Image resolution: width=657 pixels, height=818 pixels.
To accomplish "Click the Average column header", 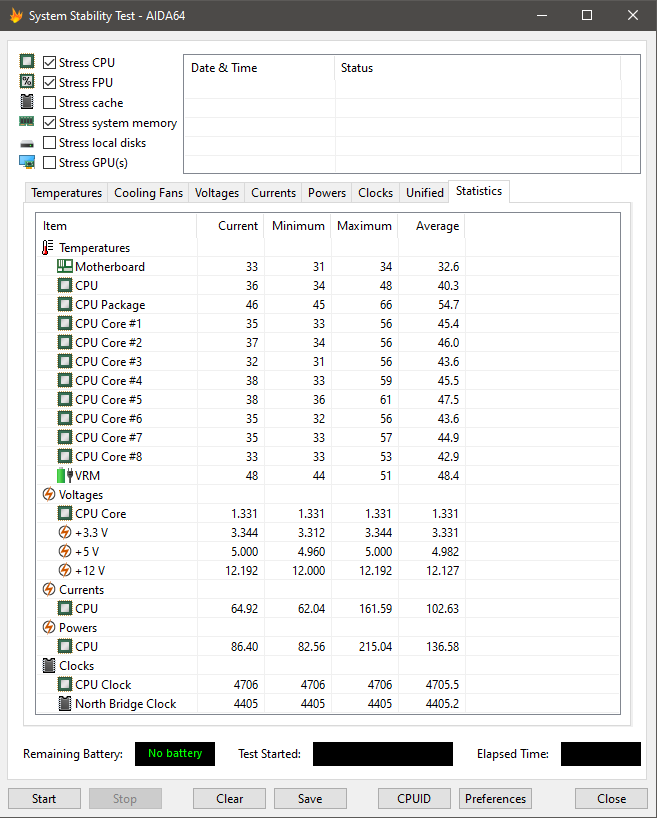I will (x=432, y=226).
